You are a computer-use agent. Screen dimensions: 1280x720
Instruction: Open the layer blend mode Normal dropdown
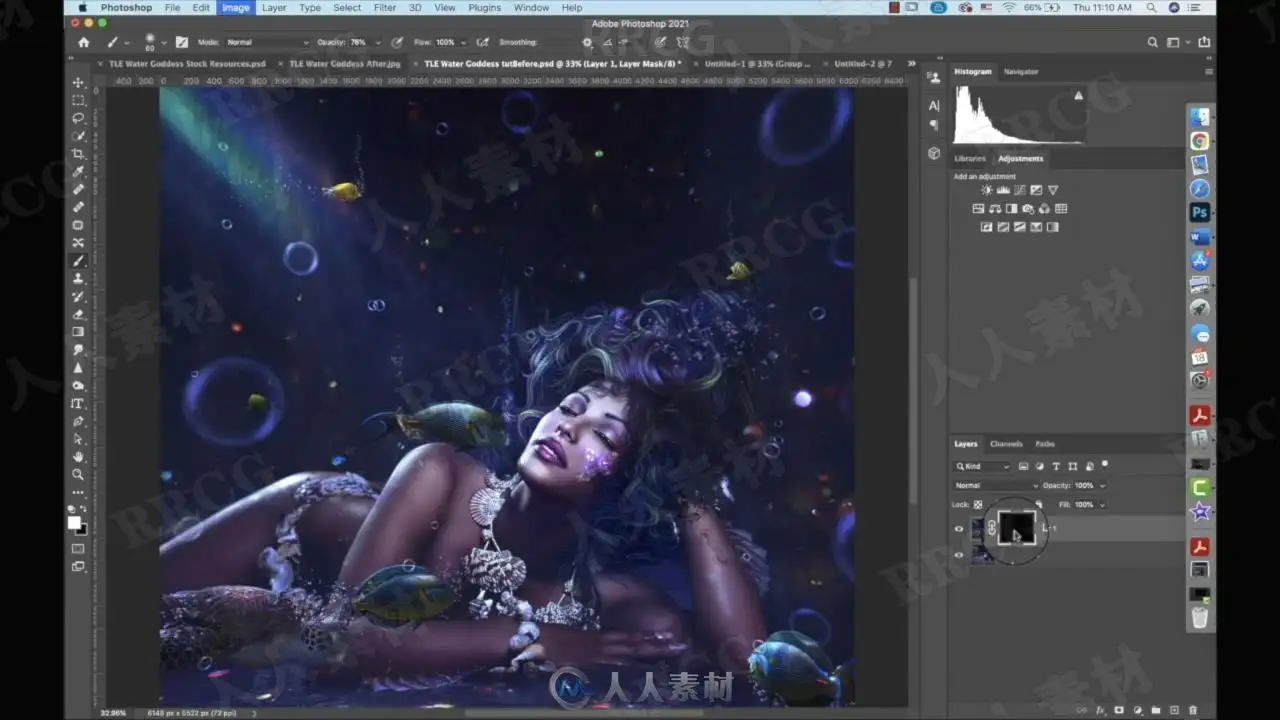coord(997,486)
